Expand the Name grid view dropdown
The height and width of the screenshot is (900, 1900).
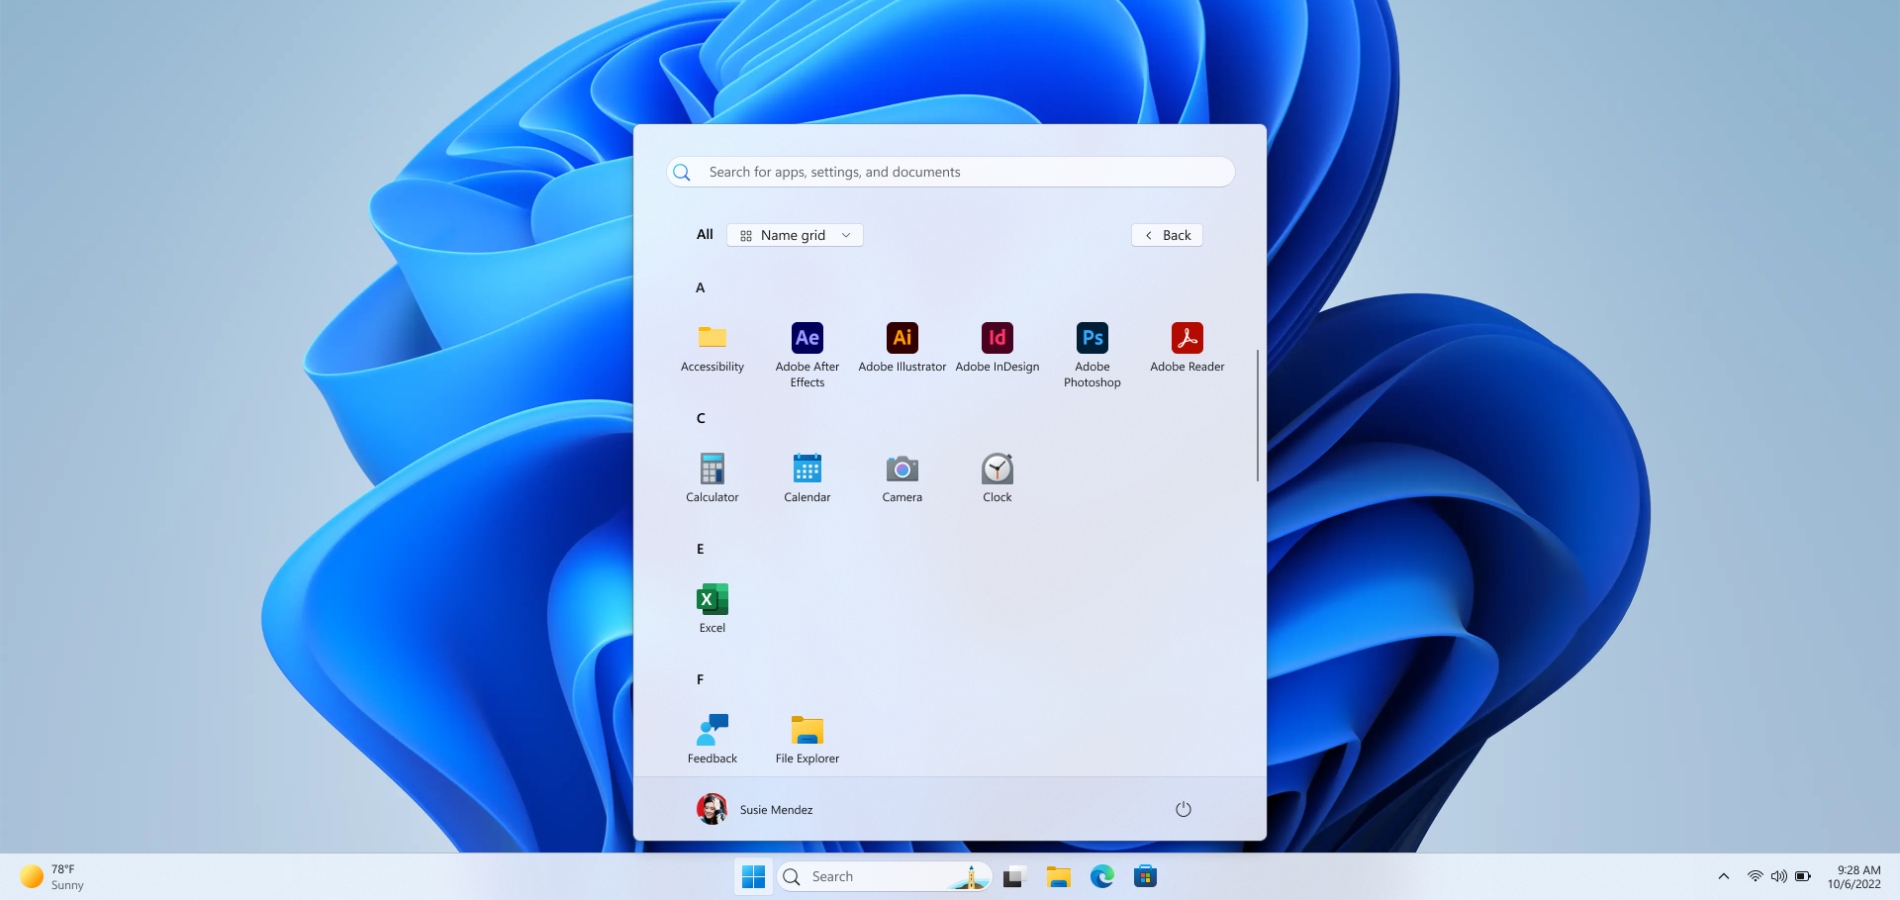click(795, 235)
